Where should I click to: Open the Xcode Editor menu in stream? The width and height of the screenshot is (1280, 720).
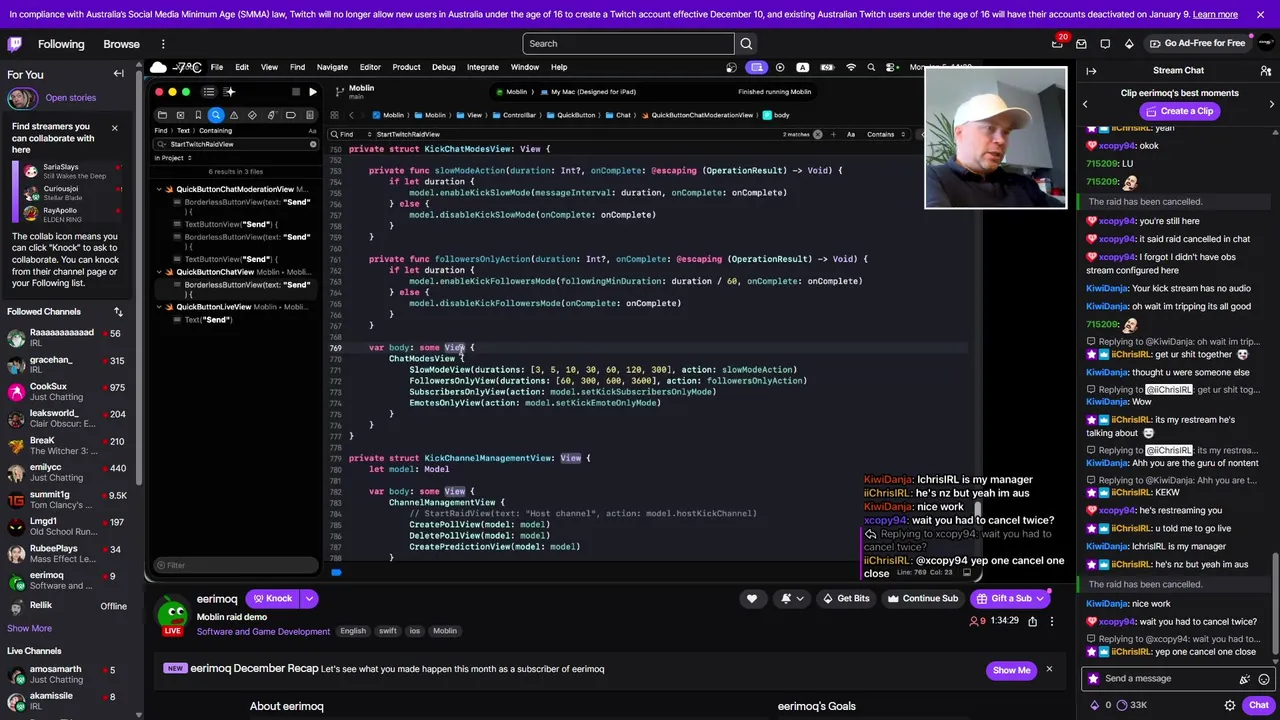[x=370, y=67]
